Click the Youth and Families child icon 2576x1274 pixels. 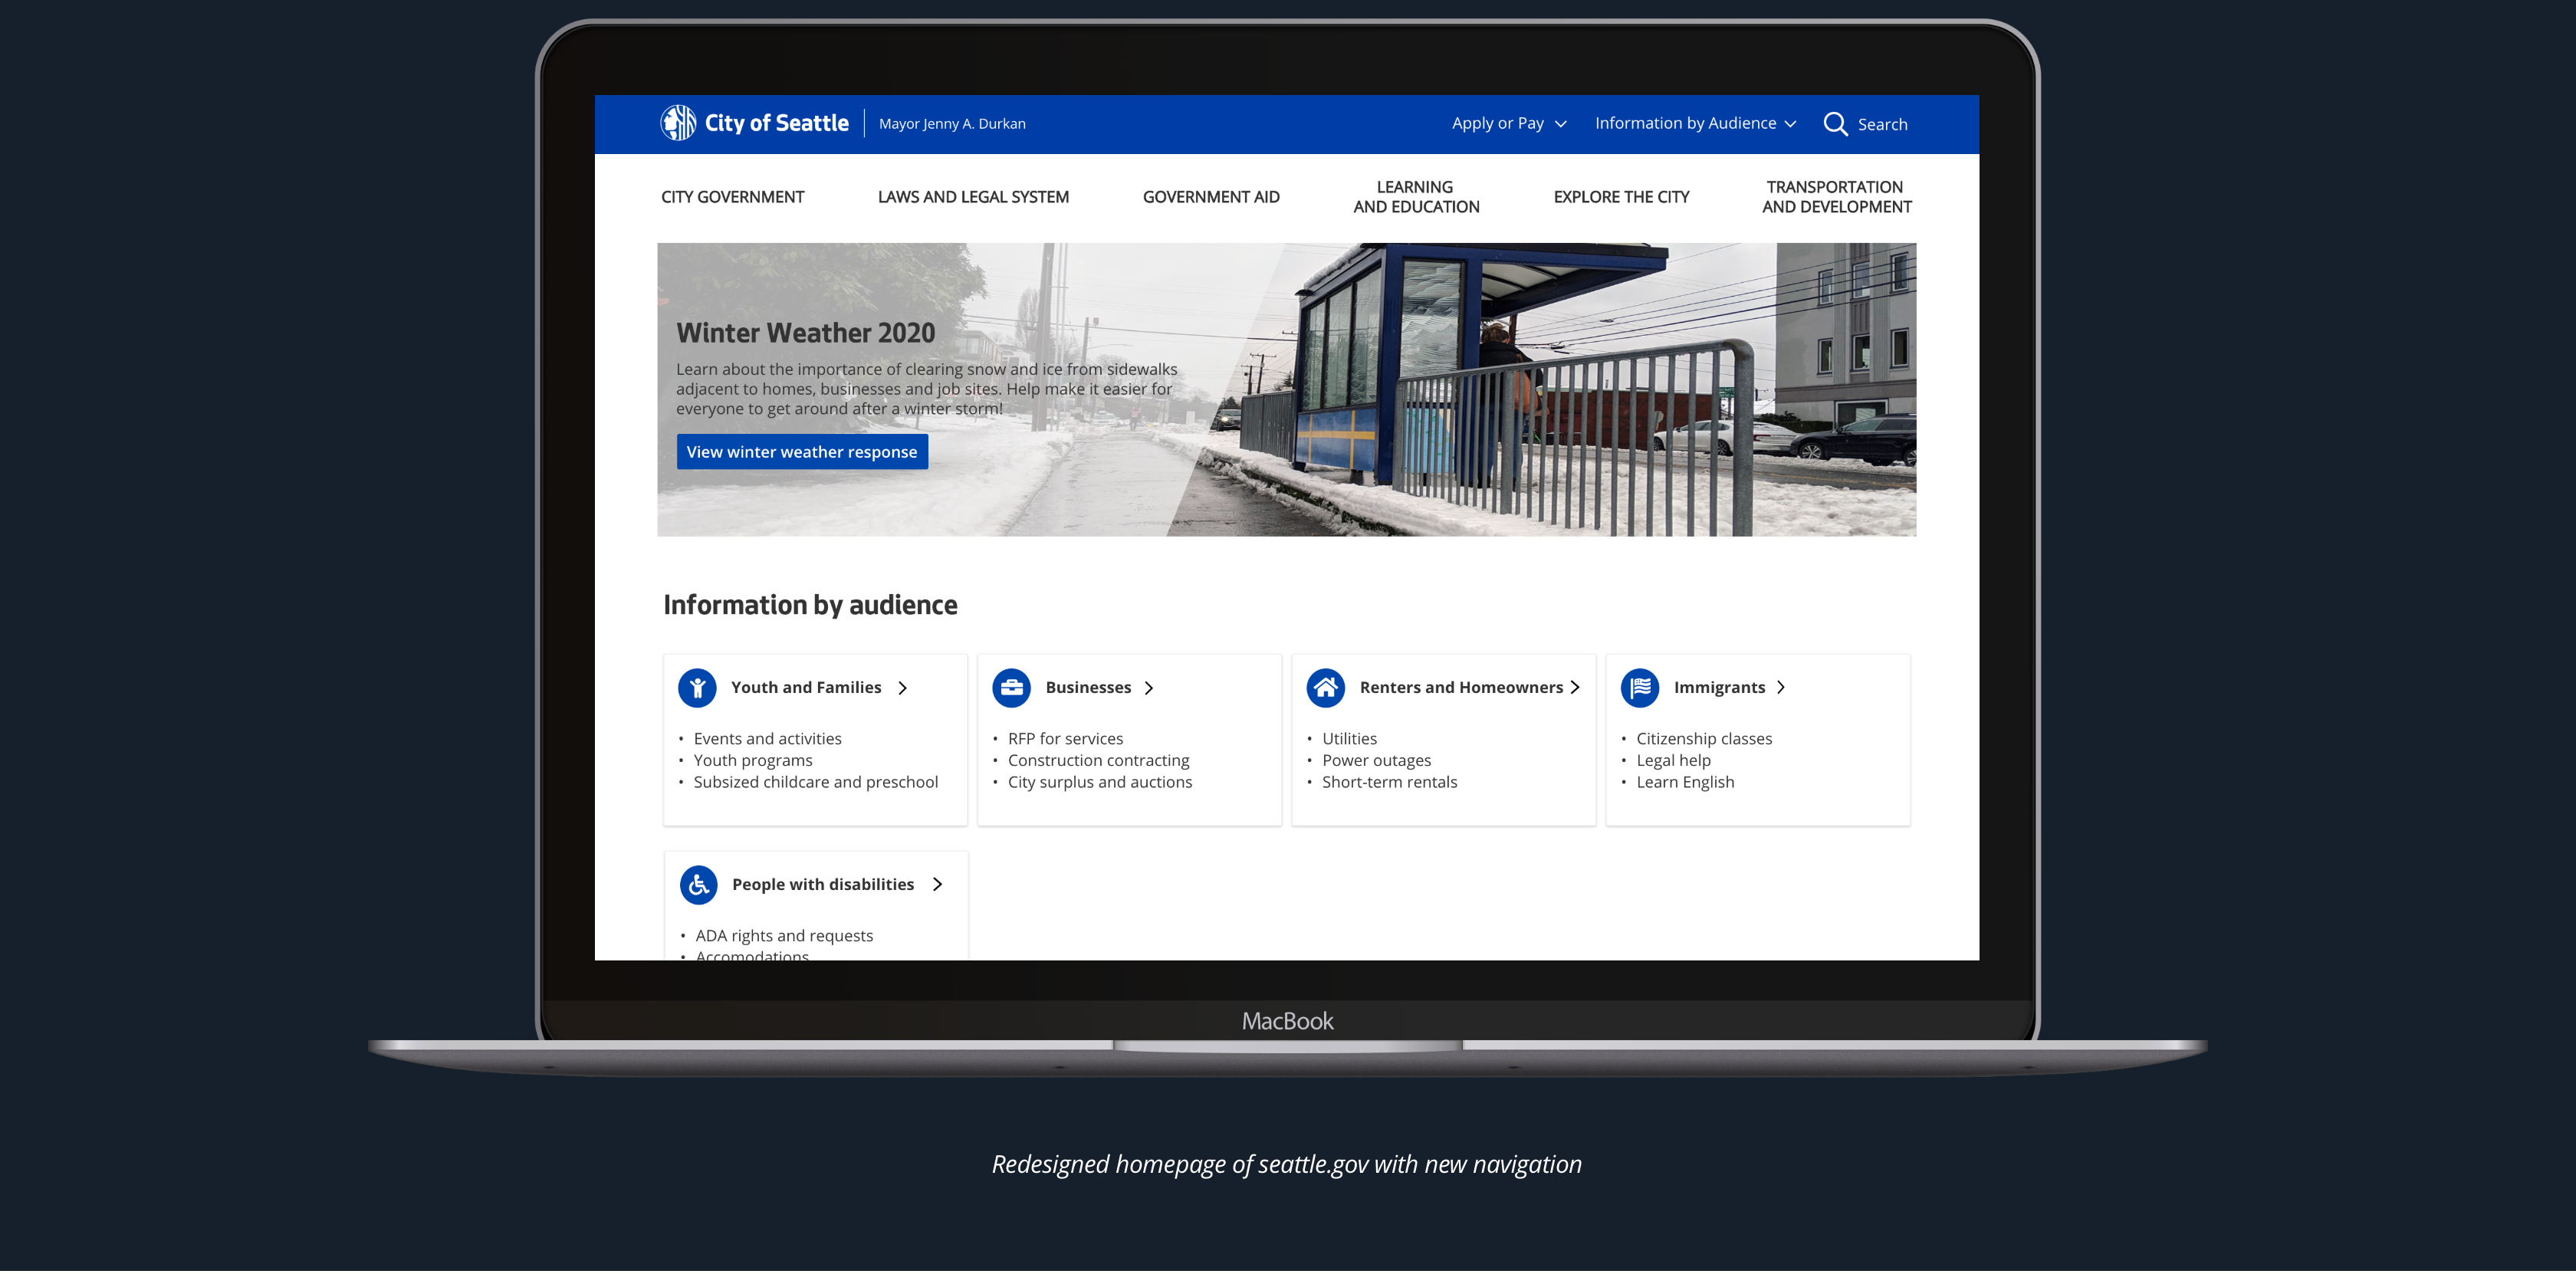[697, 688]
